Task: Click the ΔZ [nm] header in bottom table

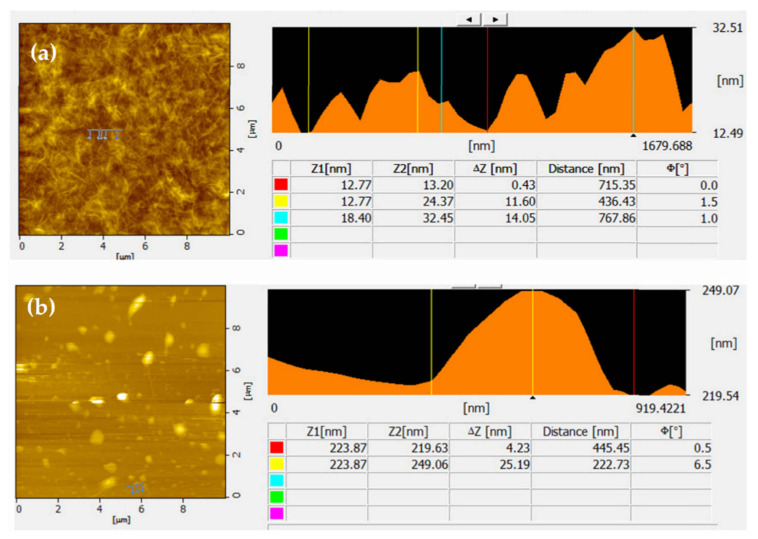Action: (490, 430)
